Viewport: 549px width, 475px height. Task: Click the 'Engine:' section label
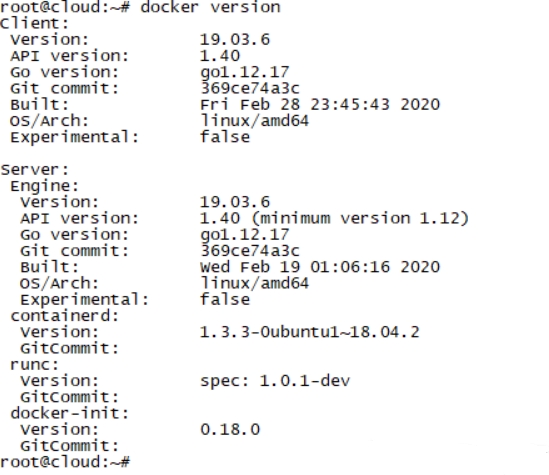[45, 186]
